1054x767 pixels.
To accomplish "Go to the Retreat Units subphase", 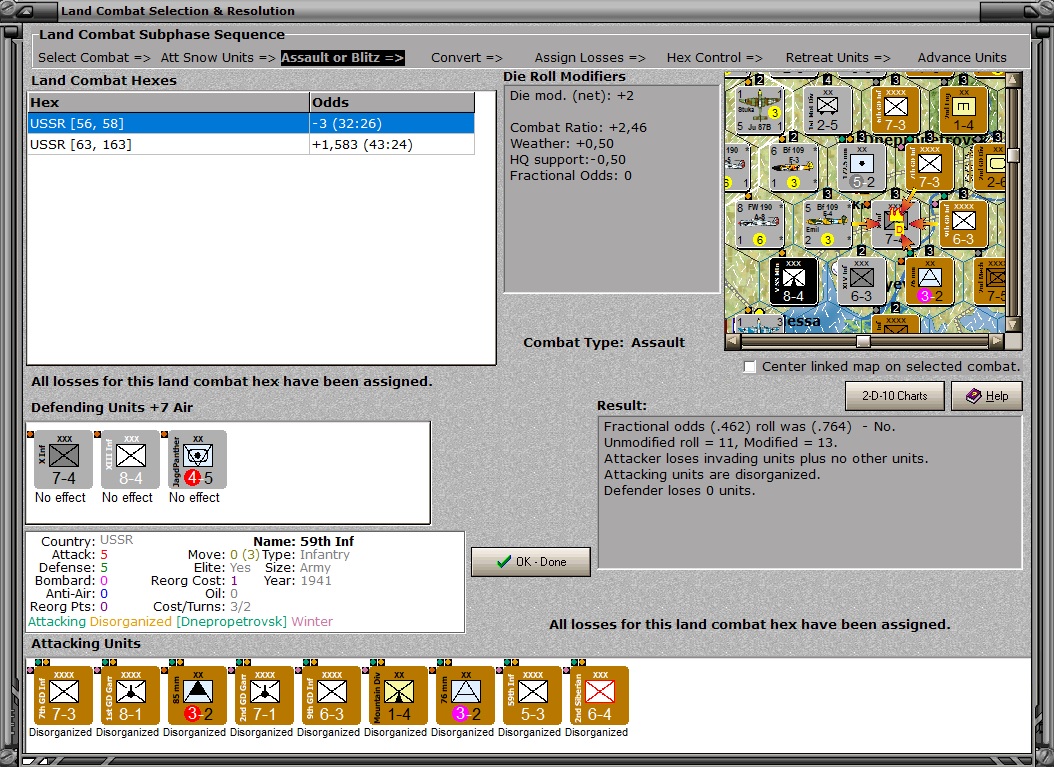I will click(838, 58).
